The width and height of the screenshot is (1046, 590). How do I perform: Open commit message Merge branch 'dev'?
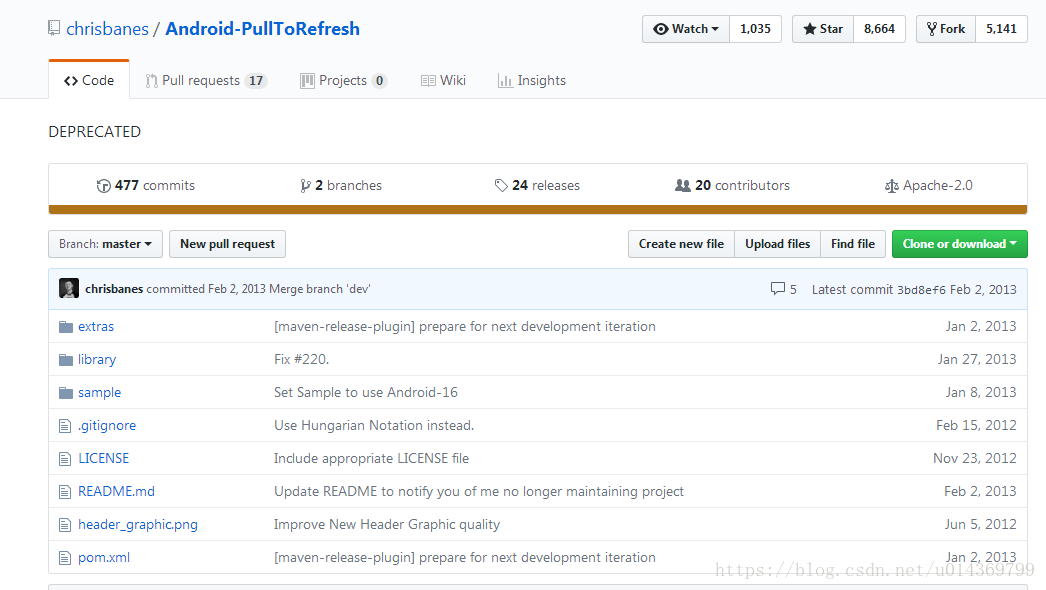coord(320,289)
